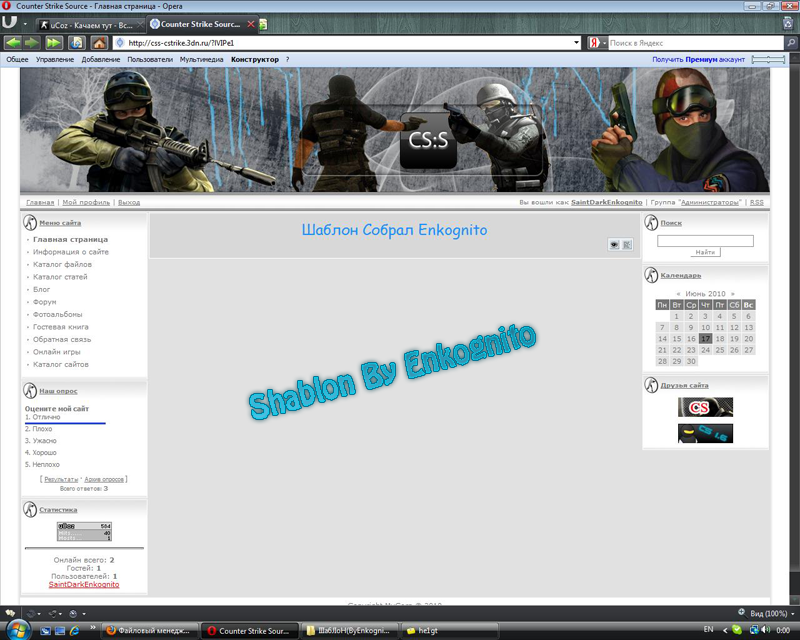Open the Архив опросов link

pos(104,480)
